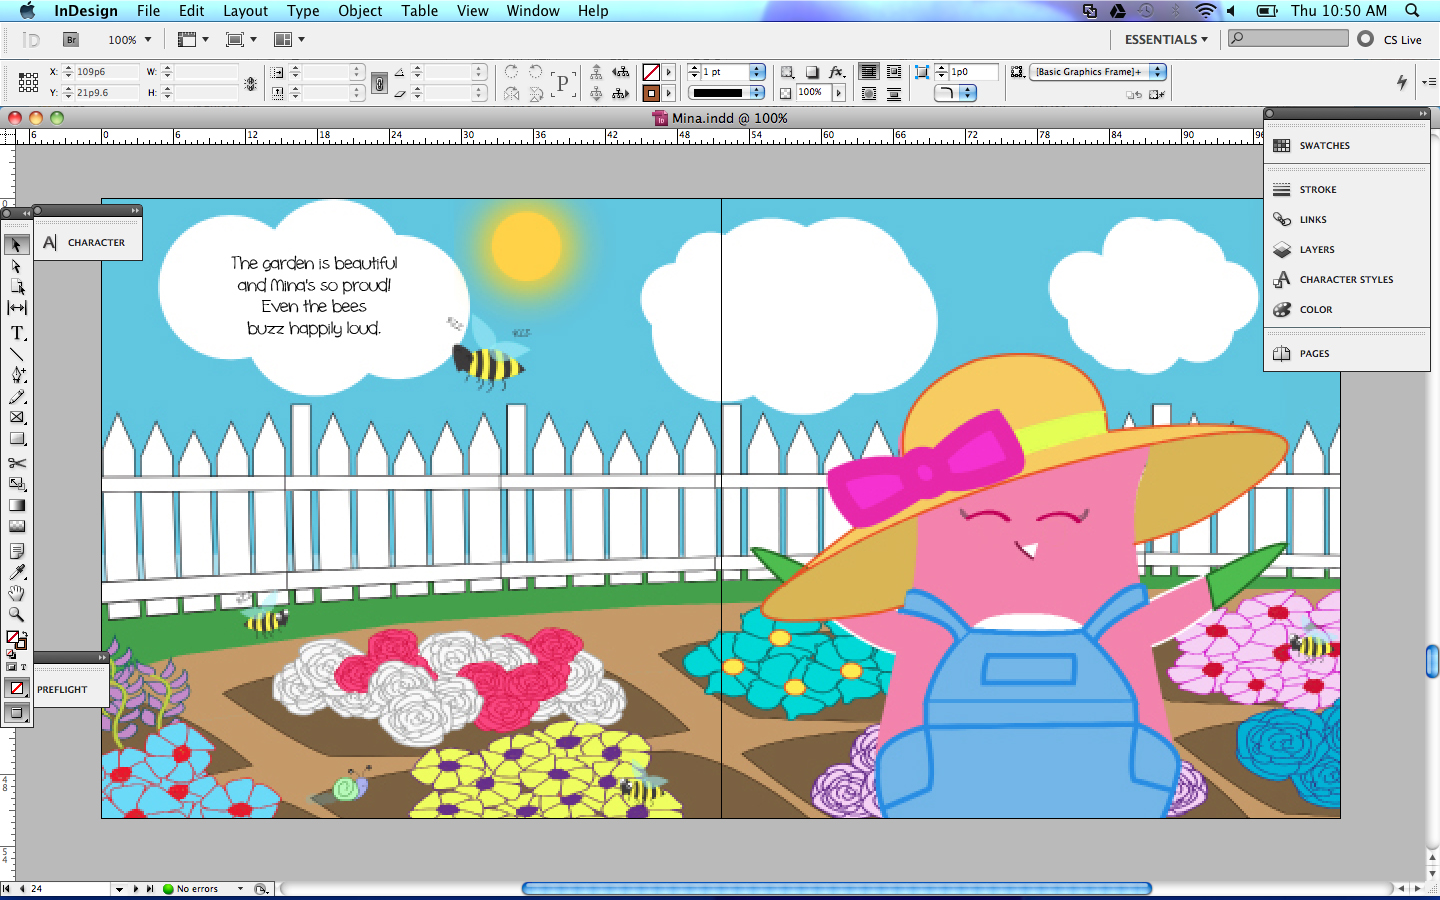The image size is (1440, 900).
Task: Open the Swatches panel
Action: click(x=1324, y=146)
